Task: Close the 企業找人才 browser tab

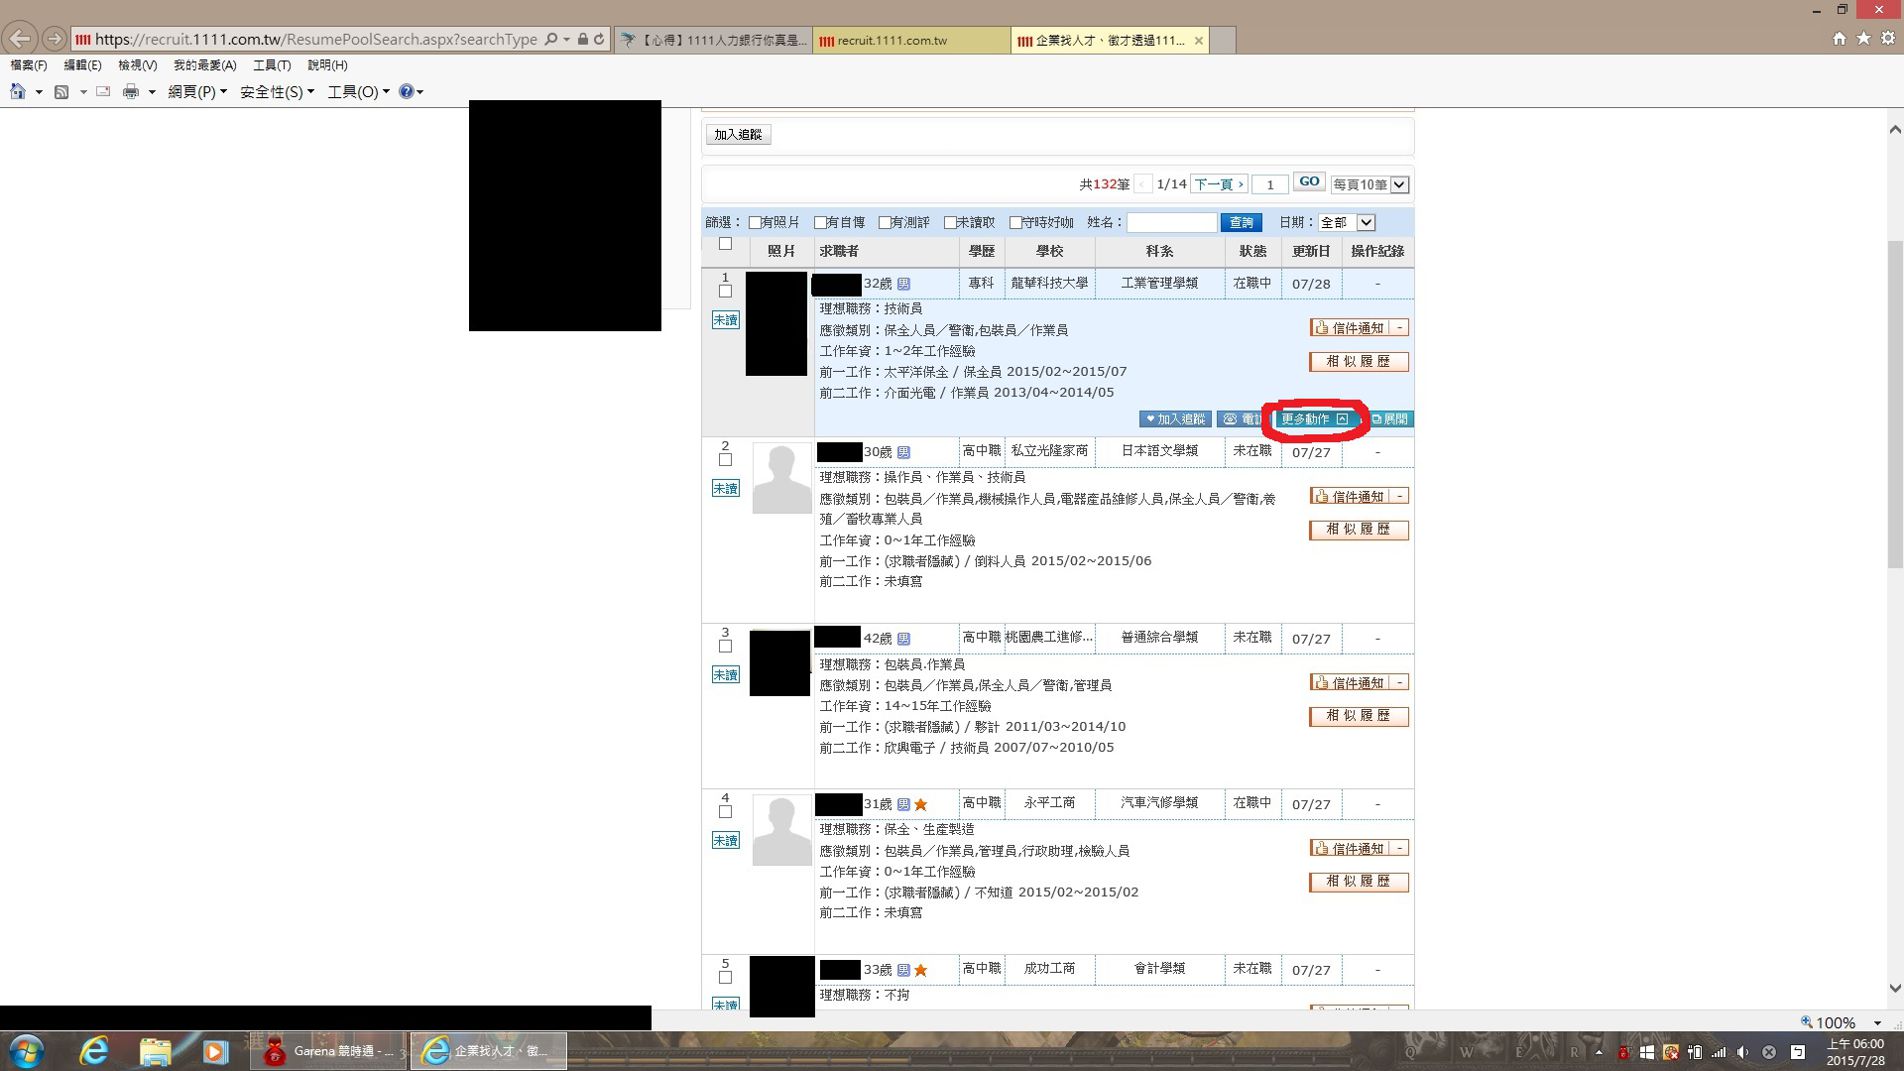Action: tap(1198, 41)
